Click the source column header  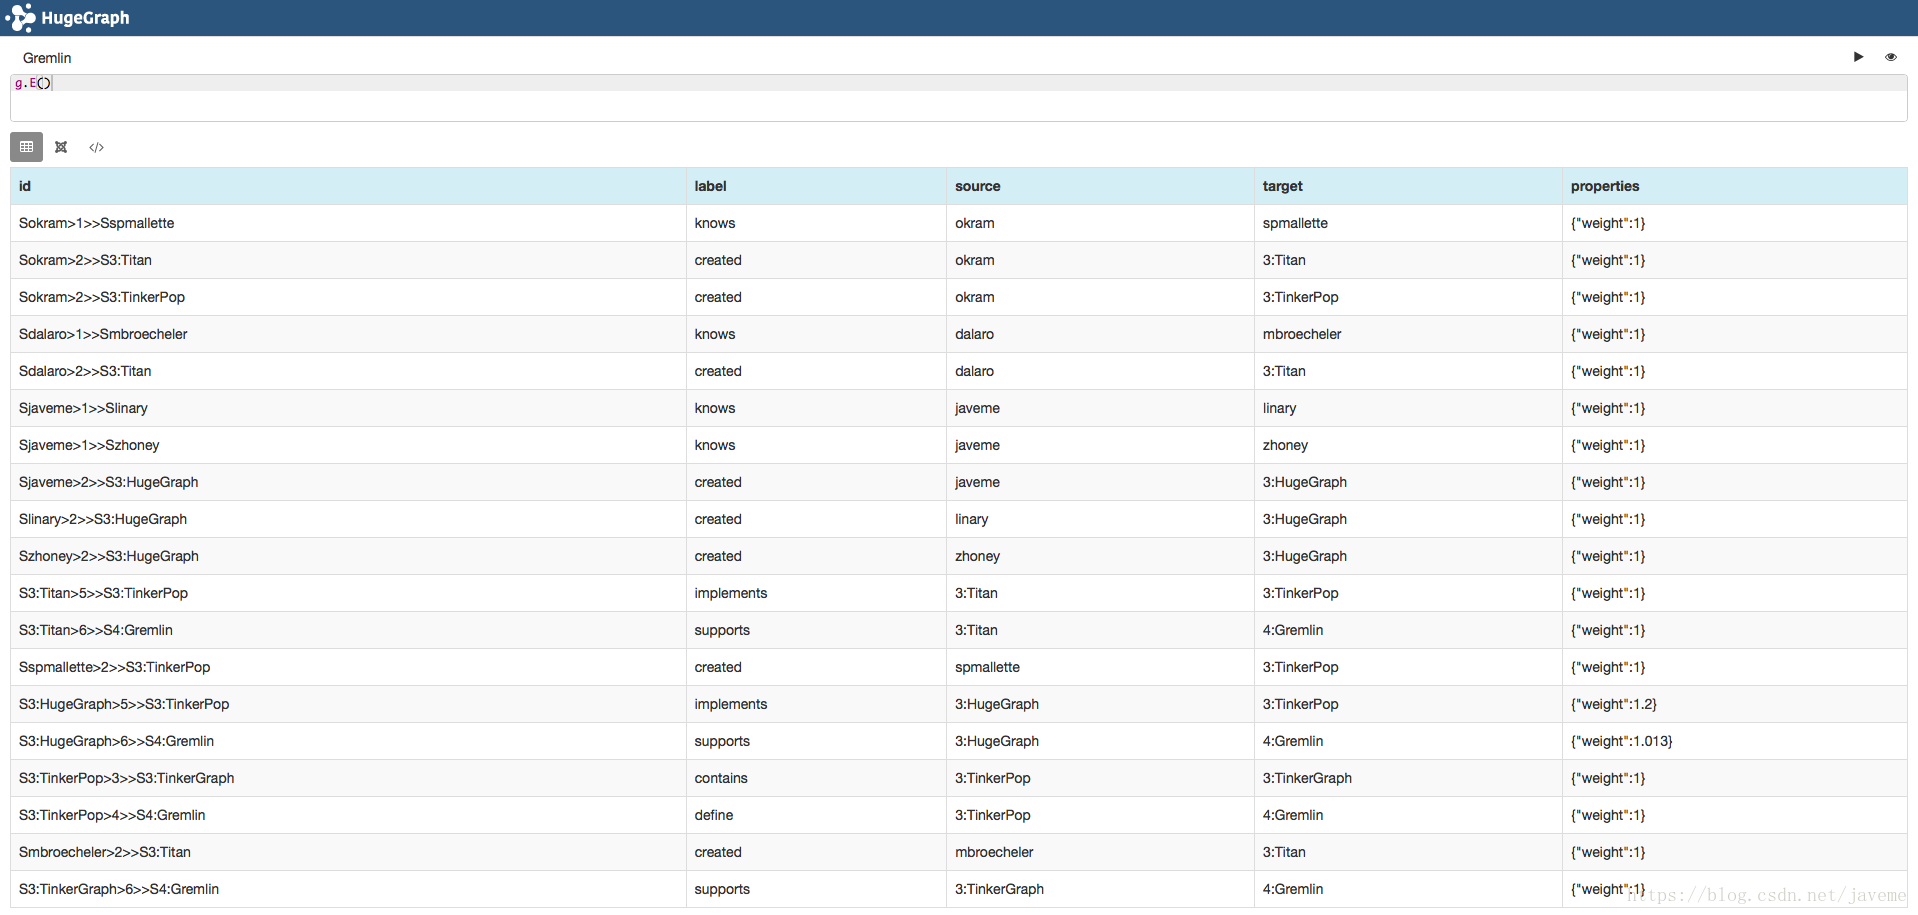[1100, 186]
